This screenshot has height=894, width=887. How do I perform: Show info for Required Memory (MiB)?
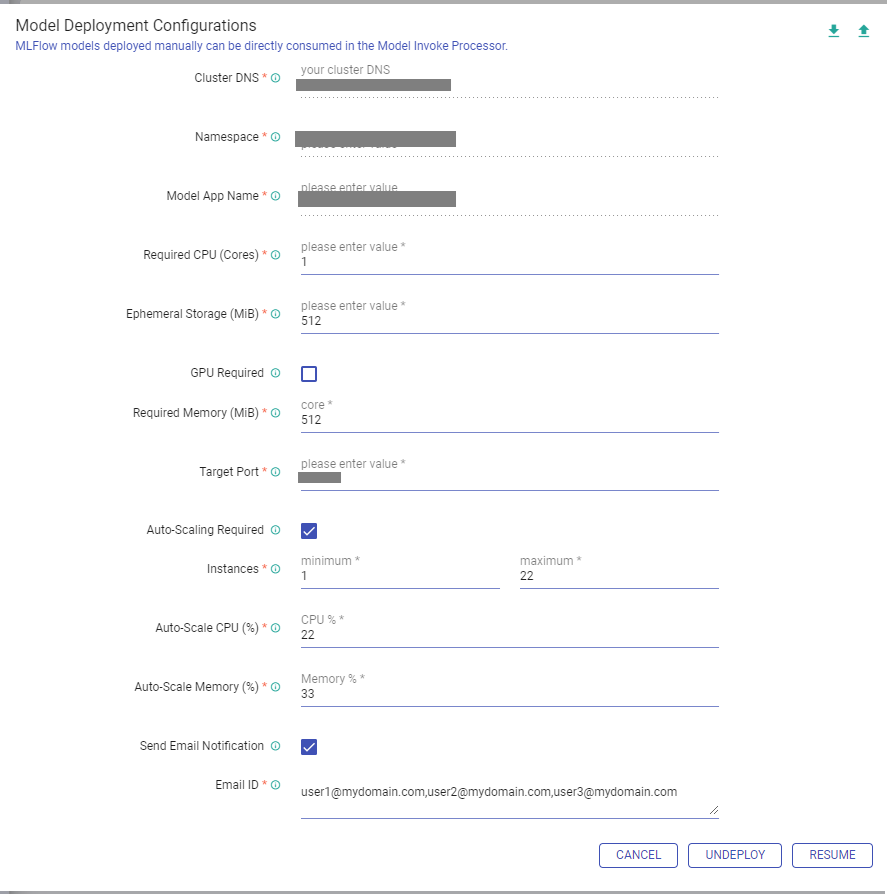point(275,413)
